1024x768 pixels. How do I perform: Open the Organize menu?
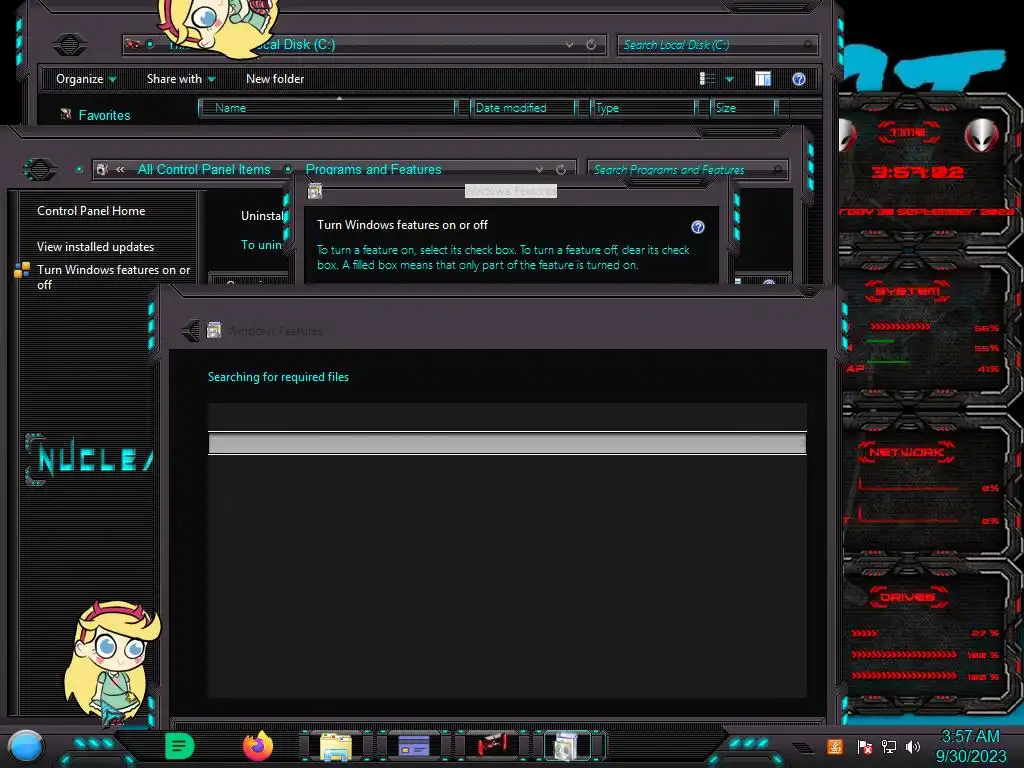[86, 79]
